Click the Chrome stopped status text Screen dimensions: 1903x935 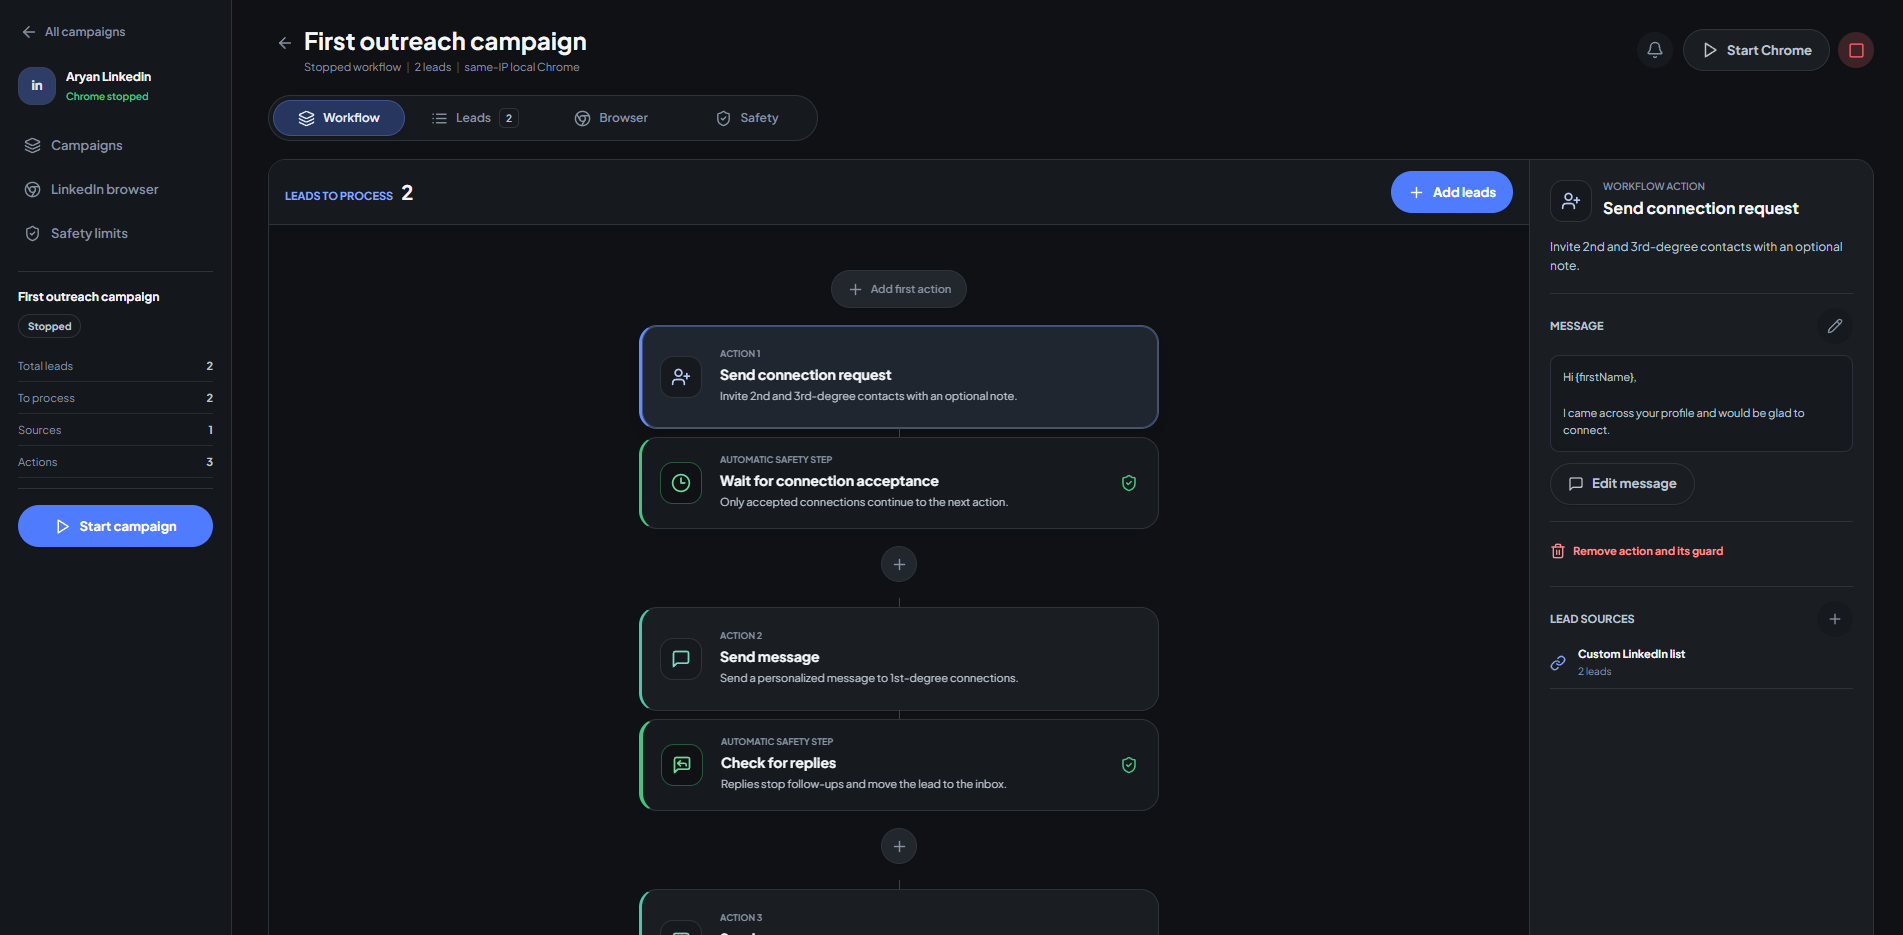(x=107, y=97)
